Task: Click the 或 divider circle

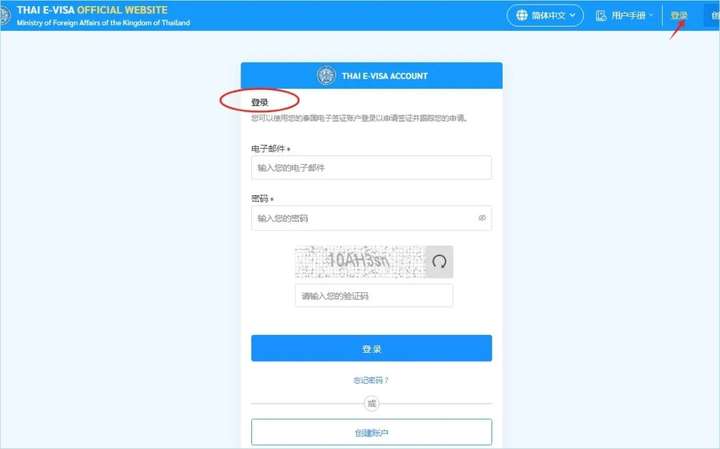Action: tap(371, 404)
